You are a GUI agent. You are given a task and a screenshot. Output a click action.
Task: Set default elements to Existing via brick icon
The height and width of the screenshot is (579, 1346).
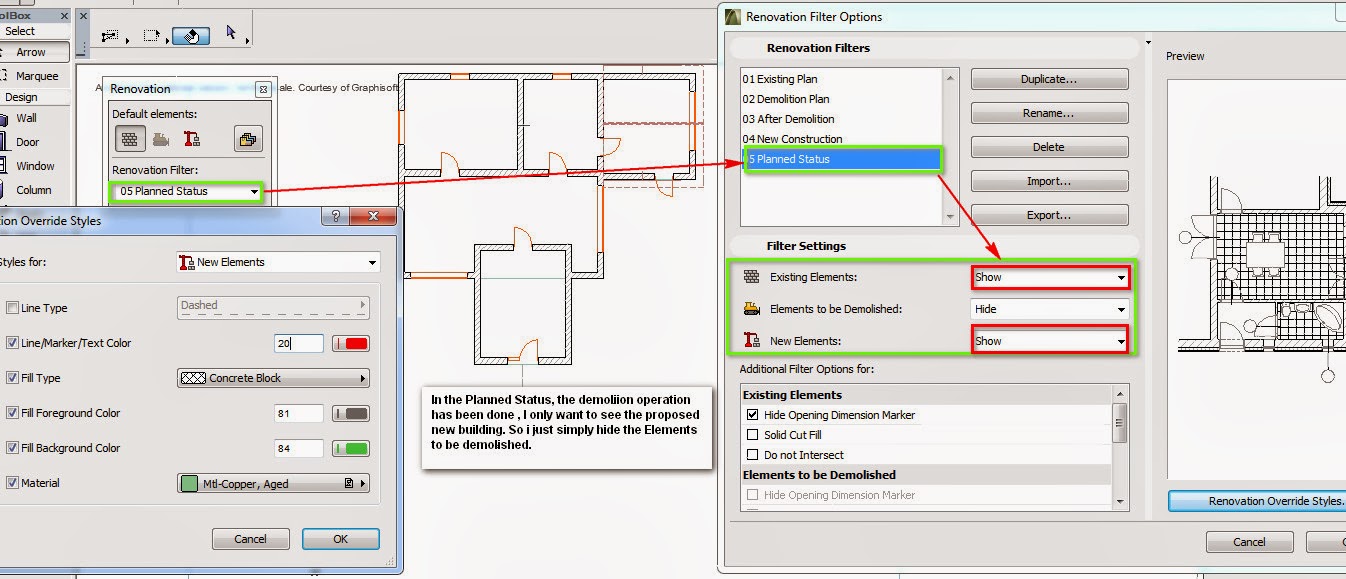(x=130, y=138)
